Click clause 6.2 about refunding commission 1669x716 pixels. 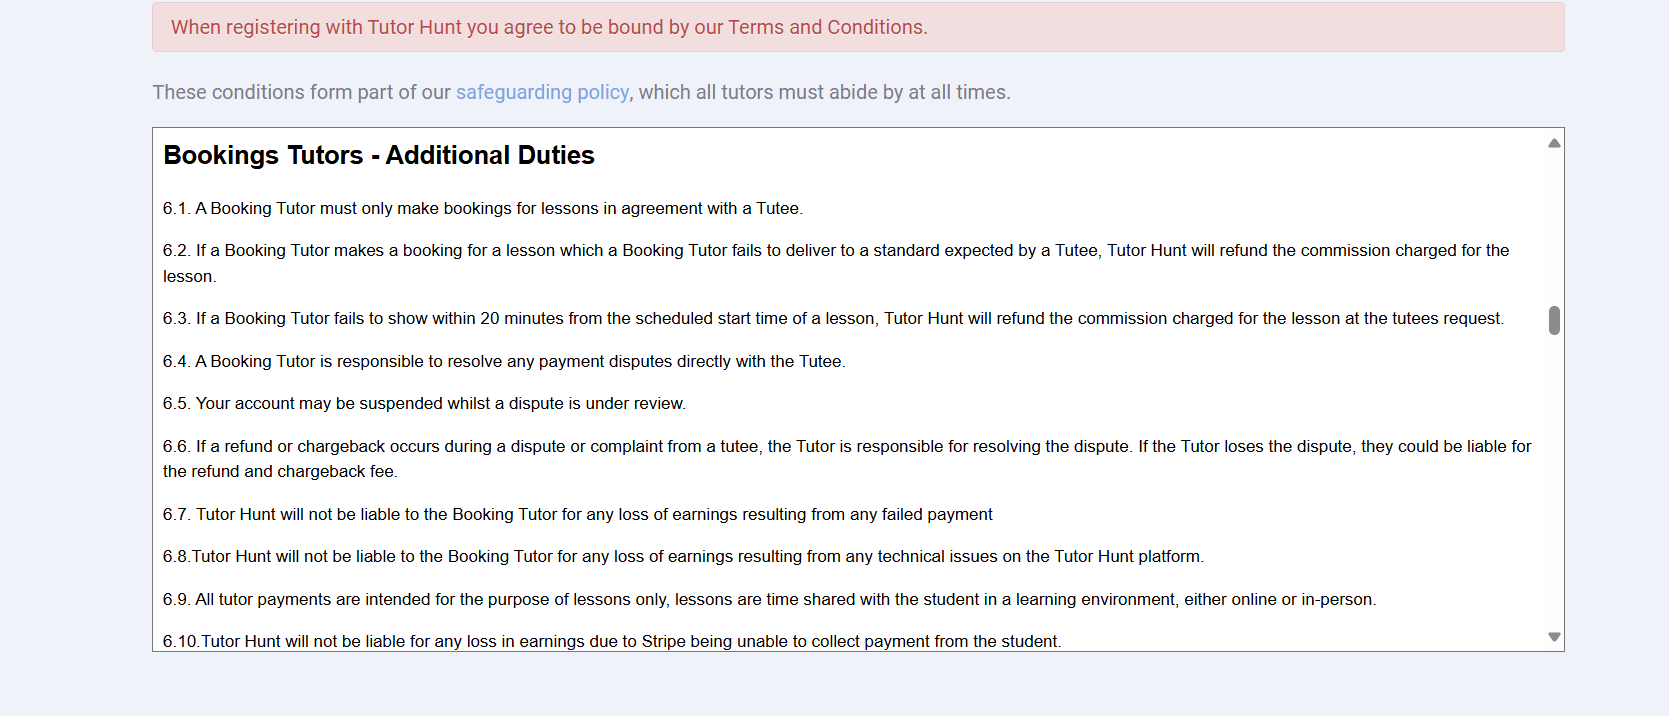pyautogui.click(x=836, y=263)
